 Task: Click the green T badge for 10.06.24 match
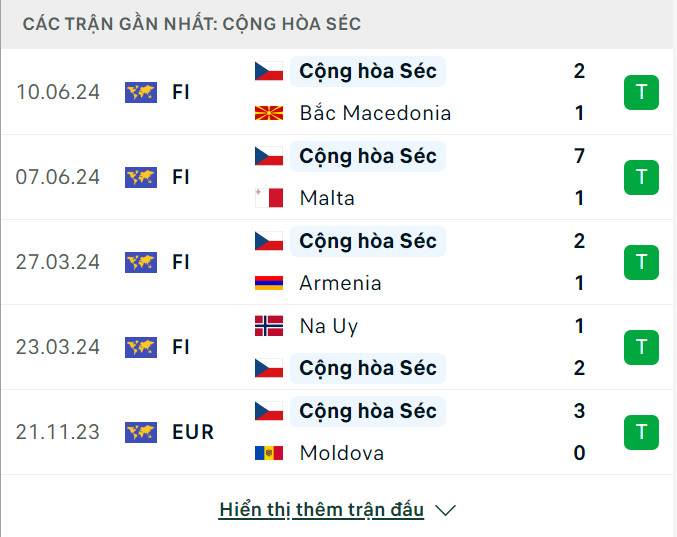pos(641,93)
